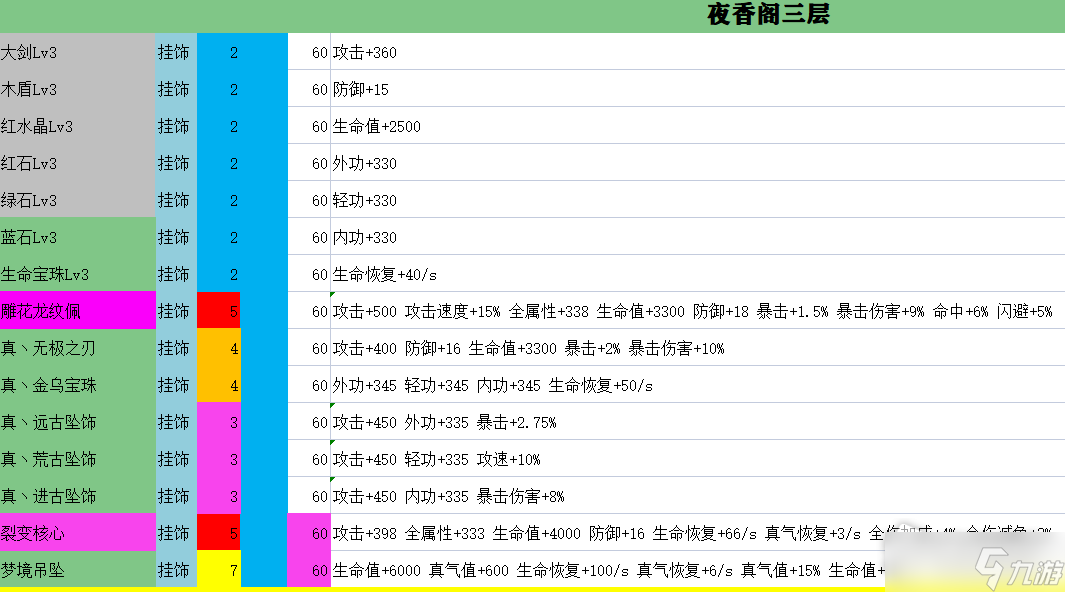Click the cell starting 攻击+400 防御+16
The image size is (1065, 592).
coord(698,348)
